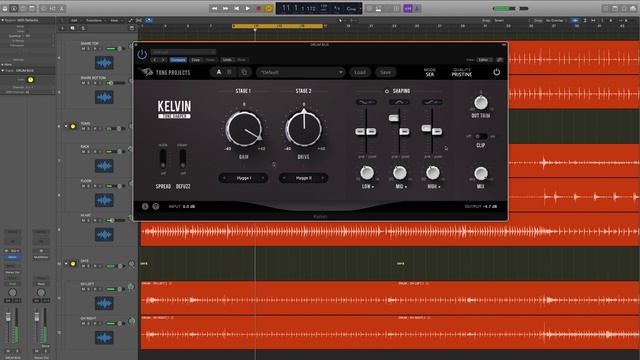Click the link icon between Stage 1 and 2
640x360 pixels.
(274, 164)
